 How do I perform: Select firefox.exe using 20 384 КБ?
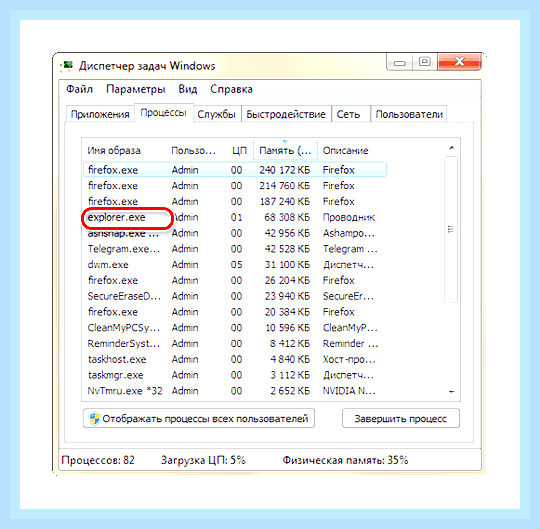[x=235, y=312]
